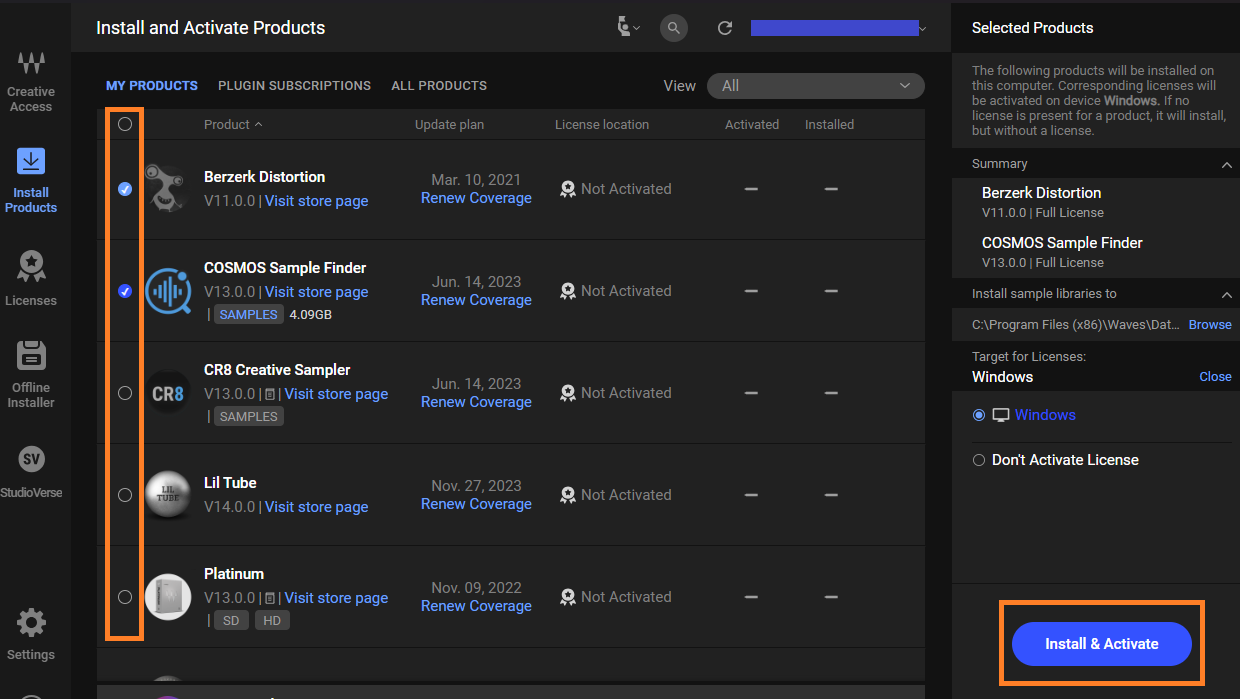1240x699 pixels.
Task: Click the Install & Activate button
Action: 1101,644
